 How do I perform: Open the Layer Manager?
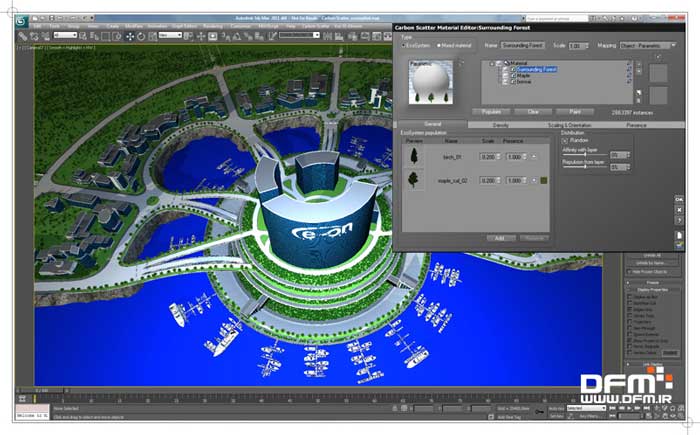(x=353, y=36)
